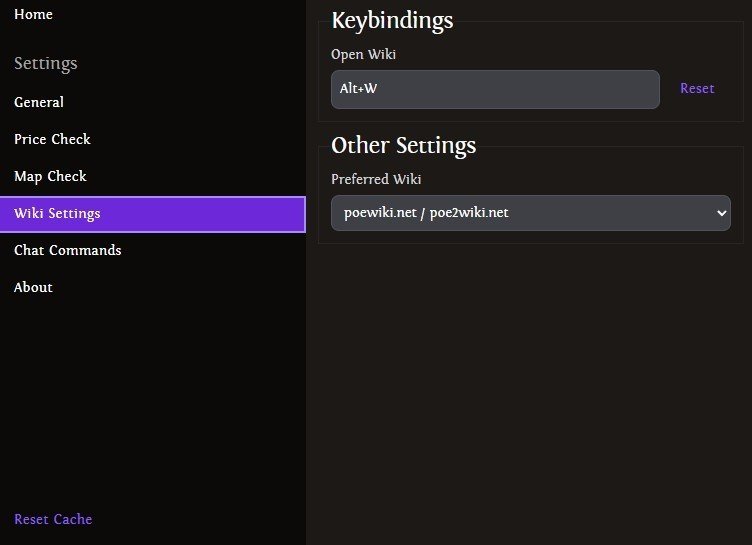The height and width of the screenshot is (545, 752).
Task: Open Price Check settings
Action: [52, 139]
